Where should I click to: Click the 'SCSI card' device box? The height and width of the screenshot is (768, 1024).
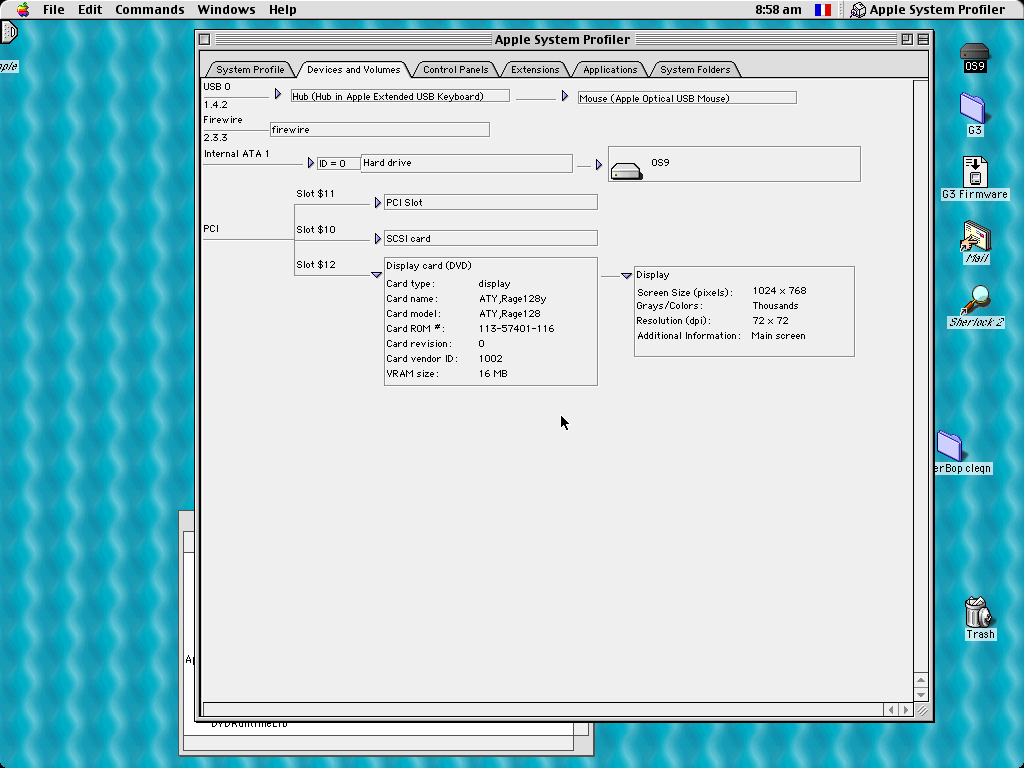[x=490, y=238]
